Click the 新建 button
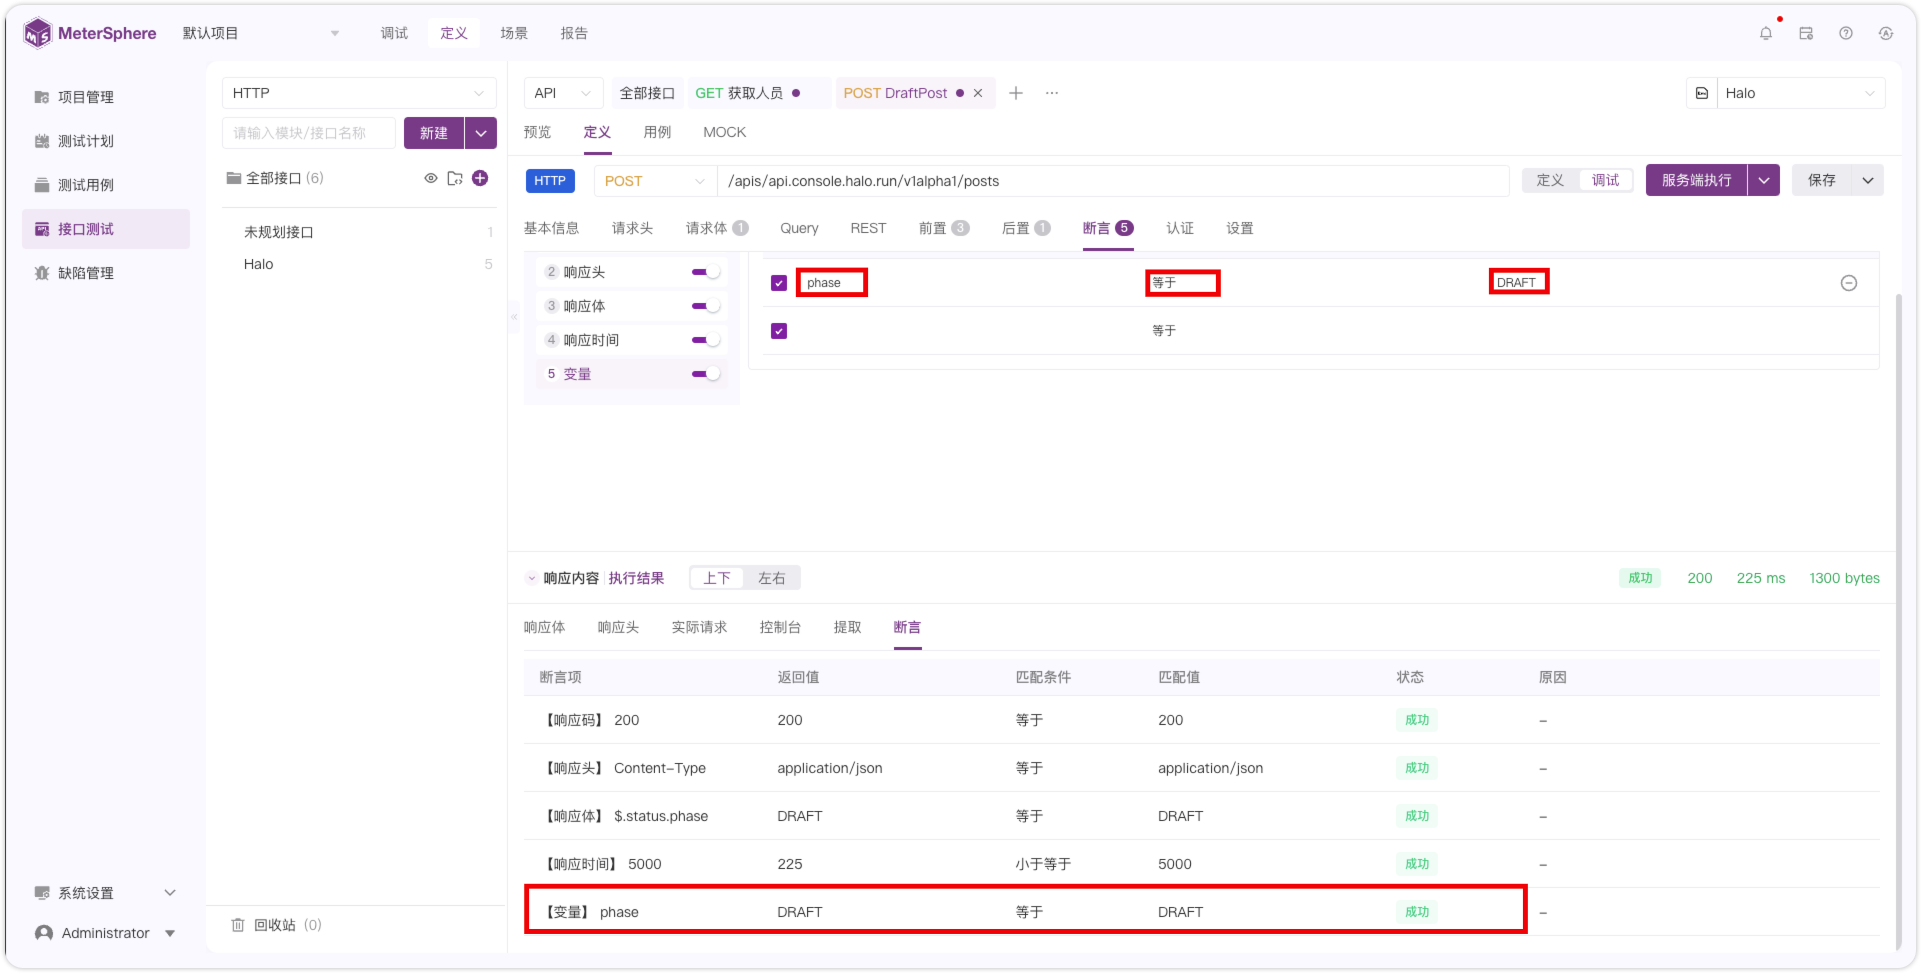This screenshot has width=1921, height=973. (x=434, y=133)
